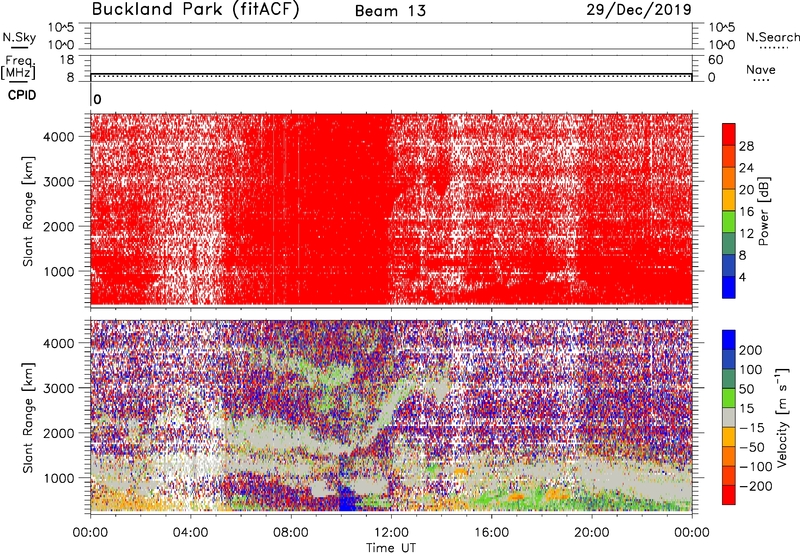Screen dimensions: 800x554
Task: Click the 'Nave' legend label
Action: click(761, 69)
